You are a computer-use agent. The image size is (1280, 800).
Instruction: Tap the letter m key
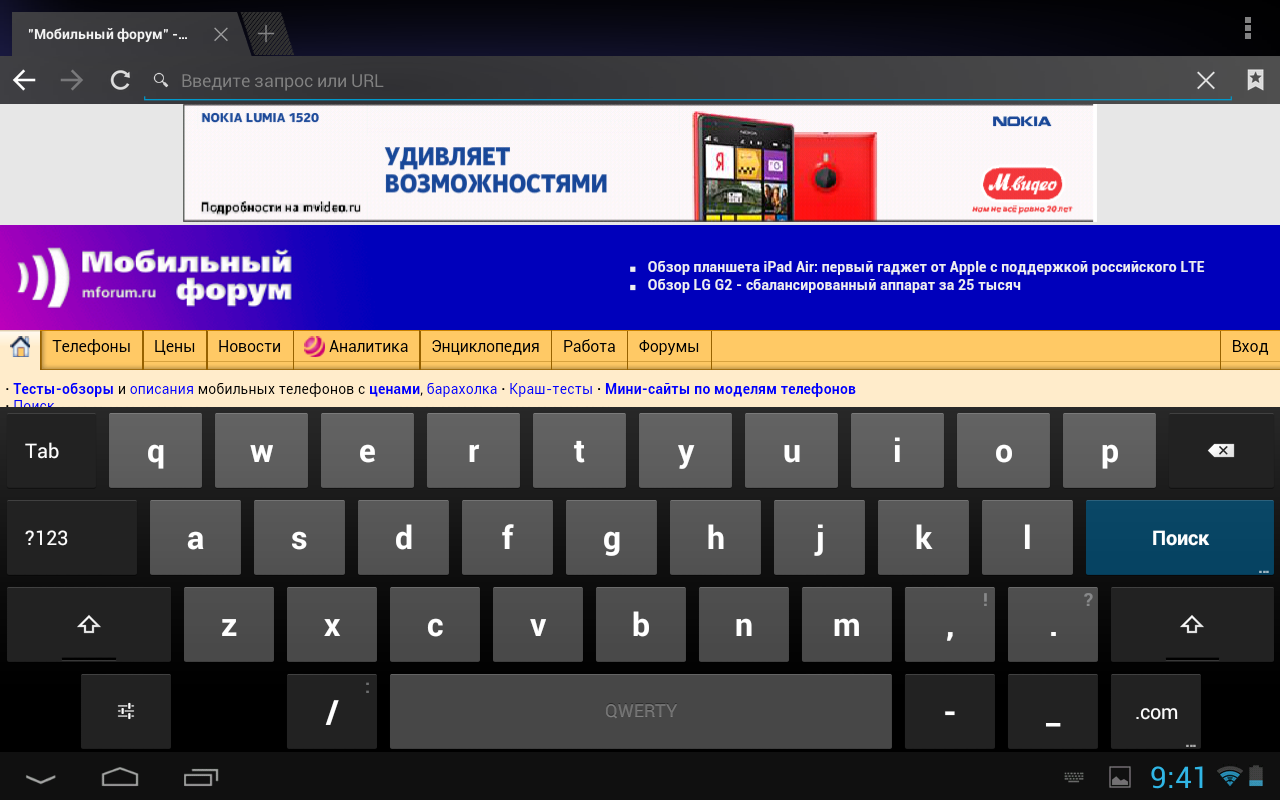click(846, 625)
